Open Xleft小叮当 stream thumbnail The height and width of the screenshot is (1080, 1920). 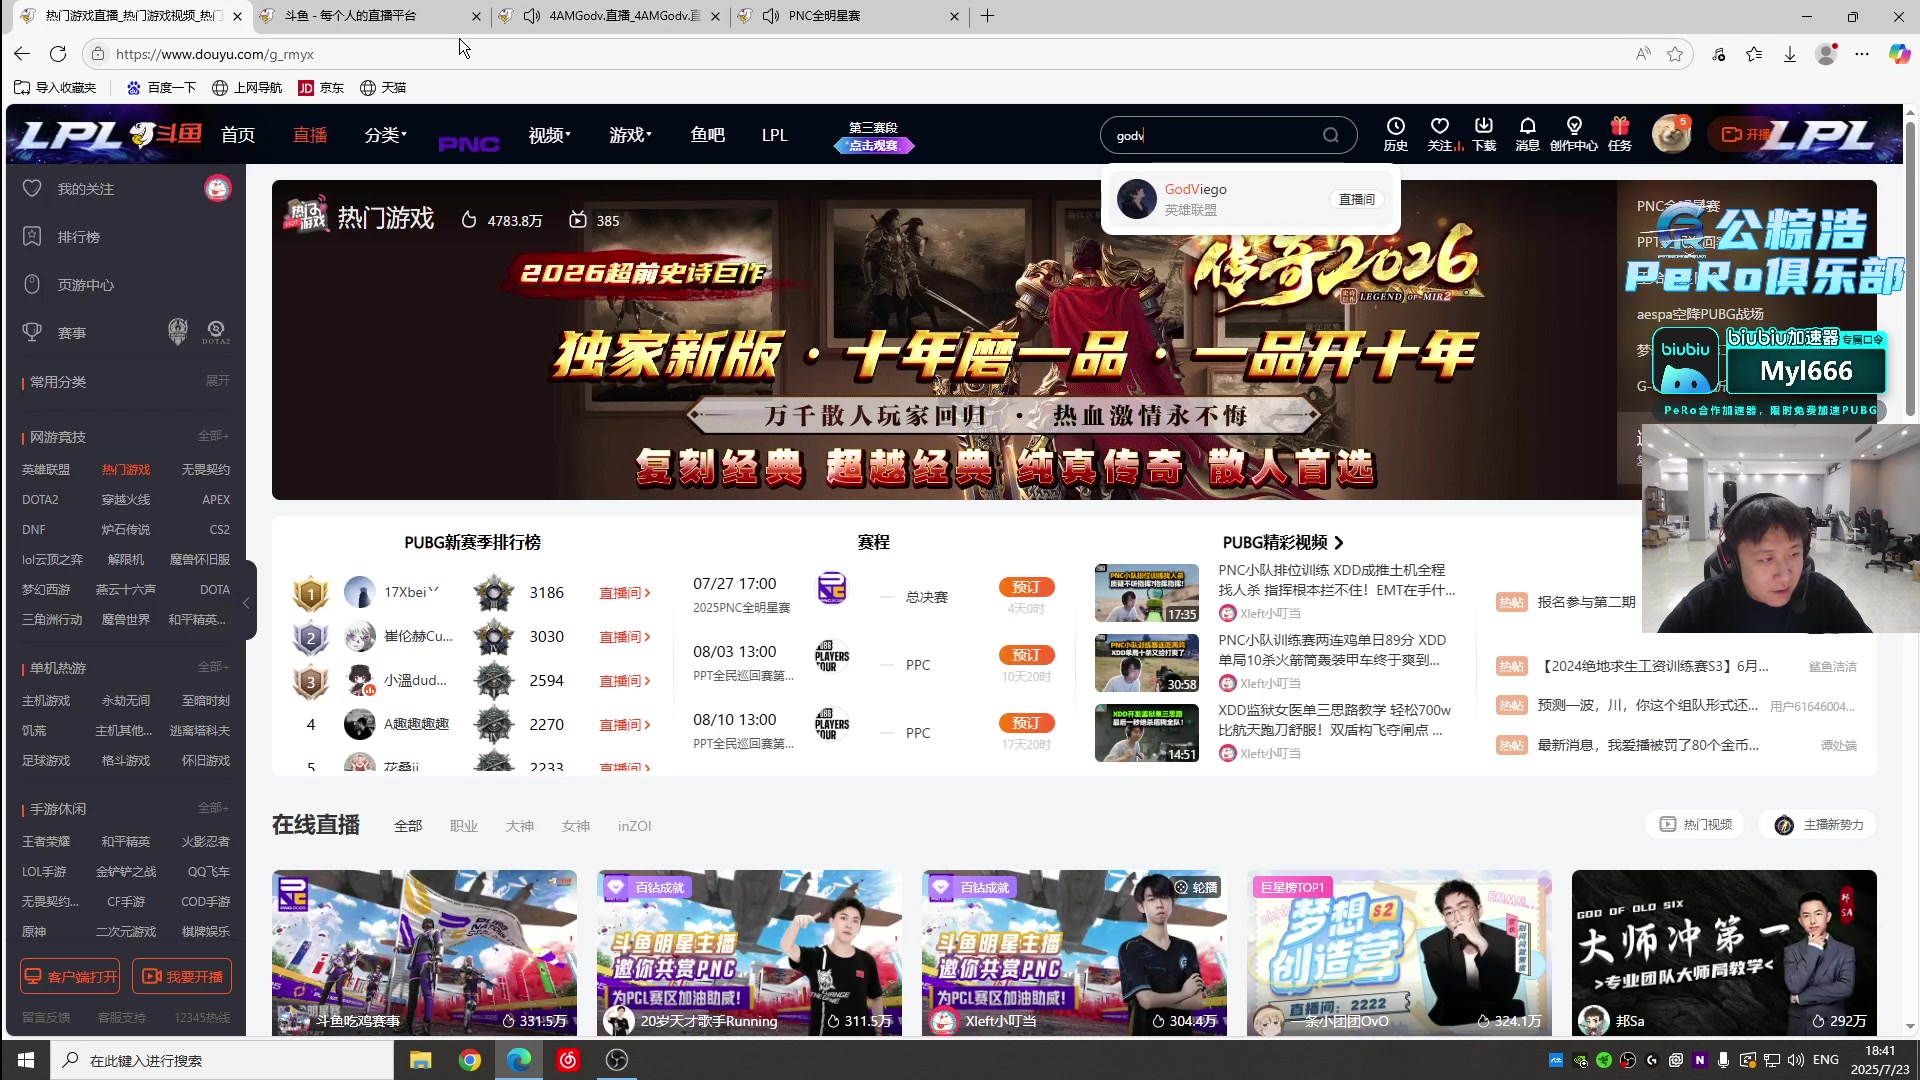1074,952
